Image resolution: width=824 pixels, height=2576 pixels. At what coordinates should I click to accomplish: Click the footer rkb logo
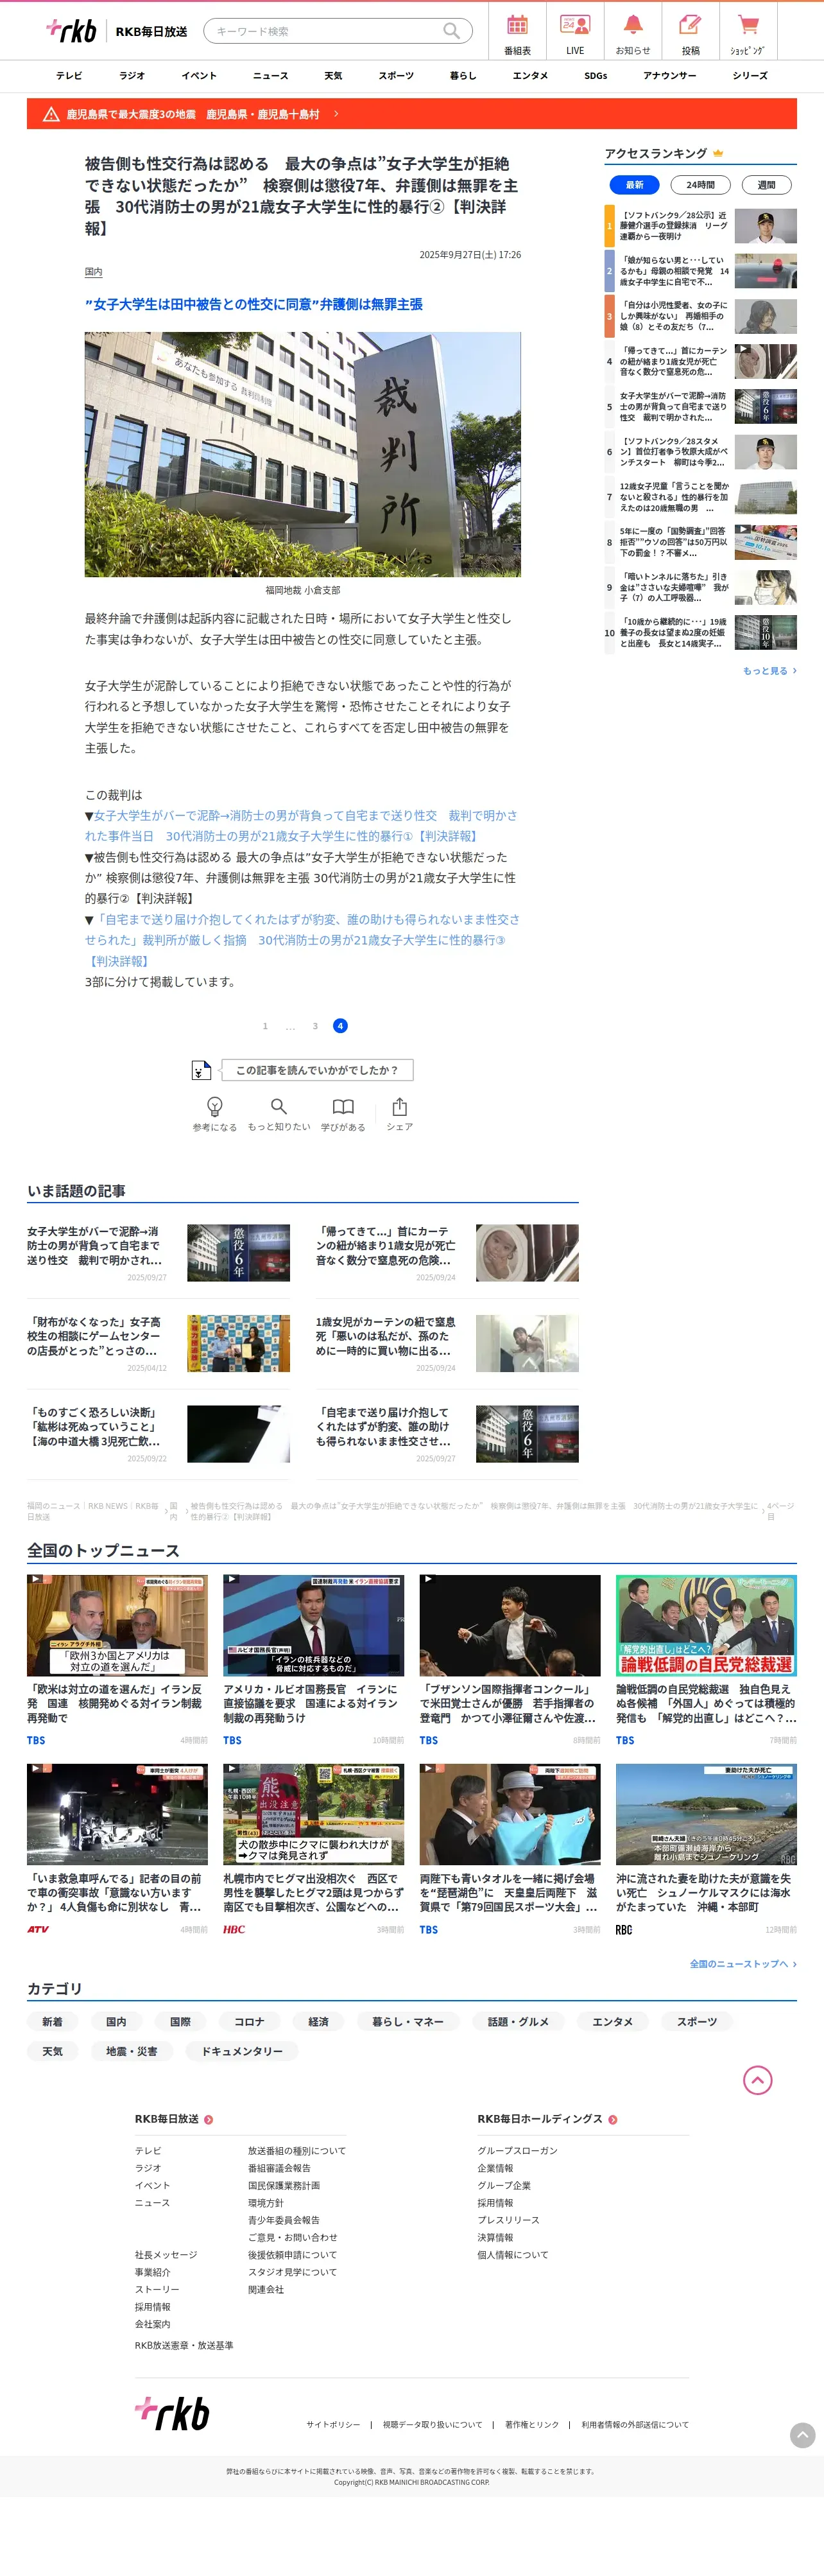[x=172, y=2413]
